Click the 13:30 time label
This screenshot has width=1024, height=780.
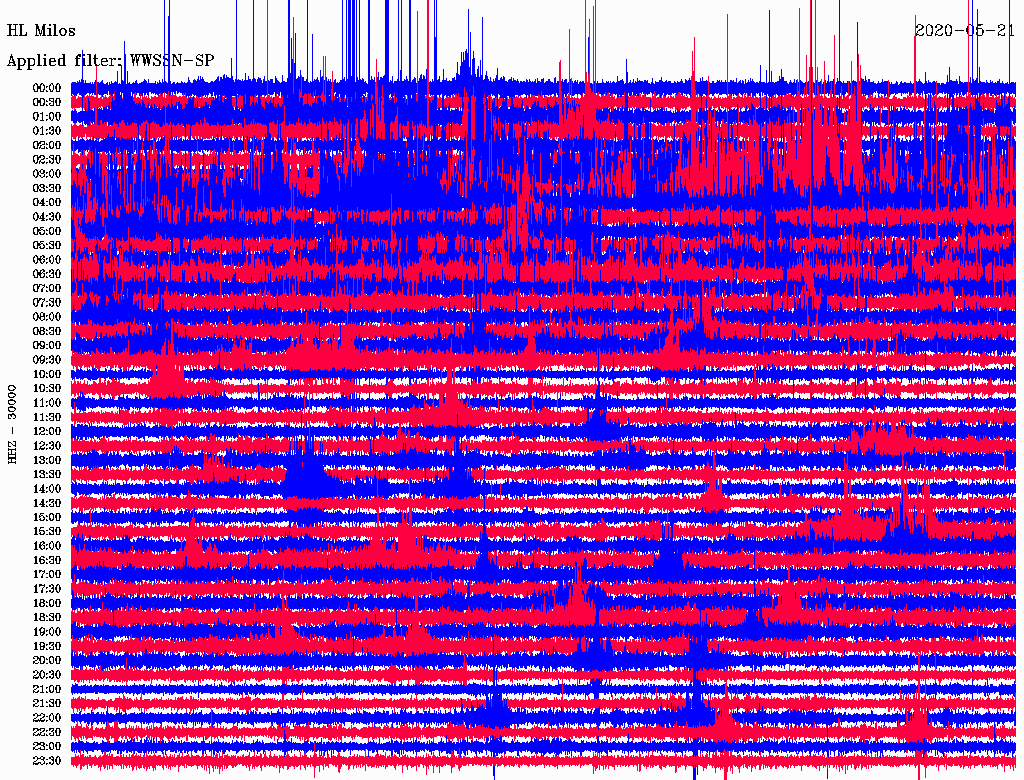47,474
